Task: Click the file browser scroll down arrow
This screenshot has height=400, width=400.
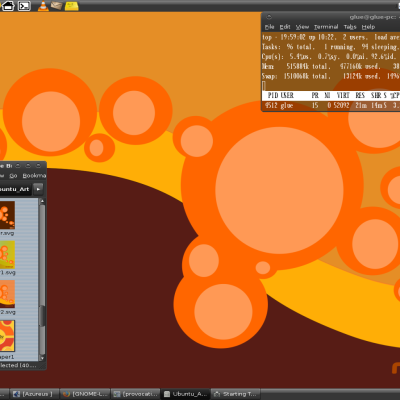Action: pos(42,358)
